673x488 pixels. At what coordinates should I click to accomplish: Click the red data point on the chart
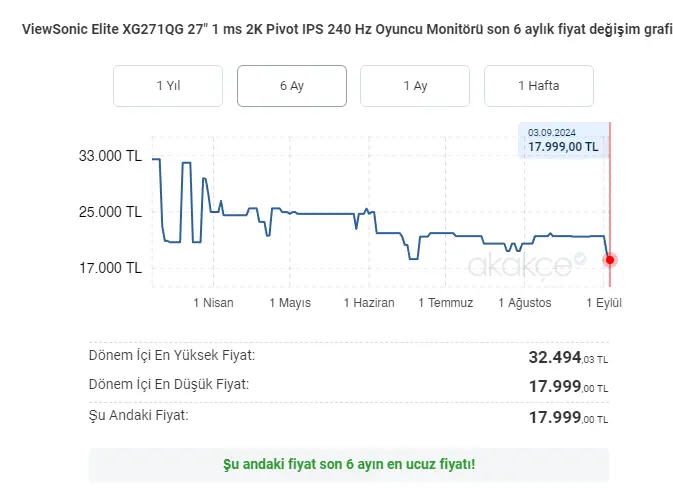coord(610,260)
